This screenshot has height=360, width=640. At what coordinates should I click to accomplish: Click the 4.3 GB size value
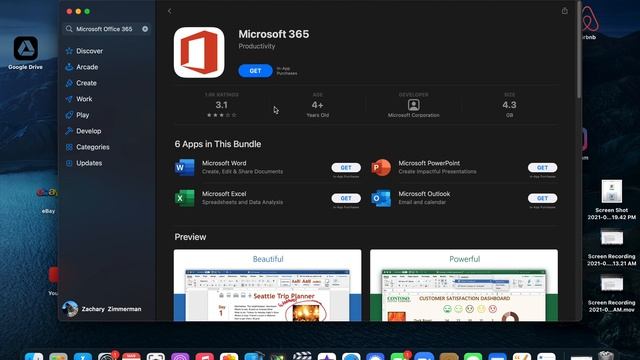pyautogui.click(x=509, y=105)
